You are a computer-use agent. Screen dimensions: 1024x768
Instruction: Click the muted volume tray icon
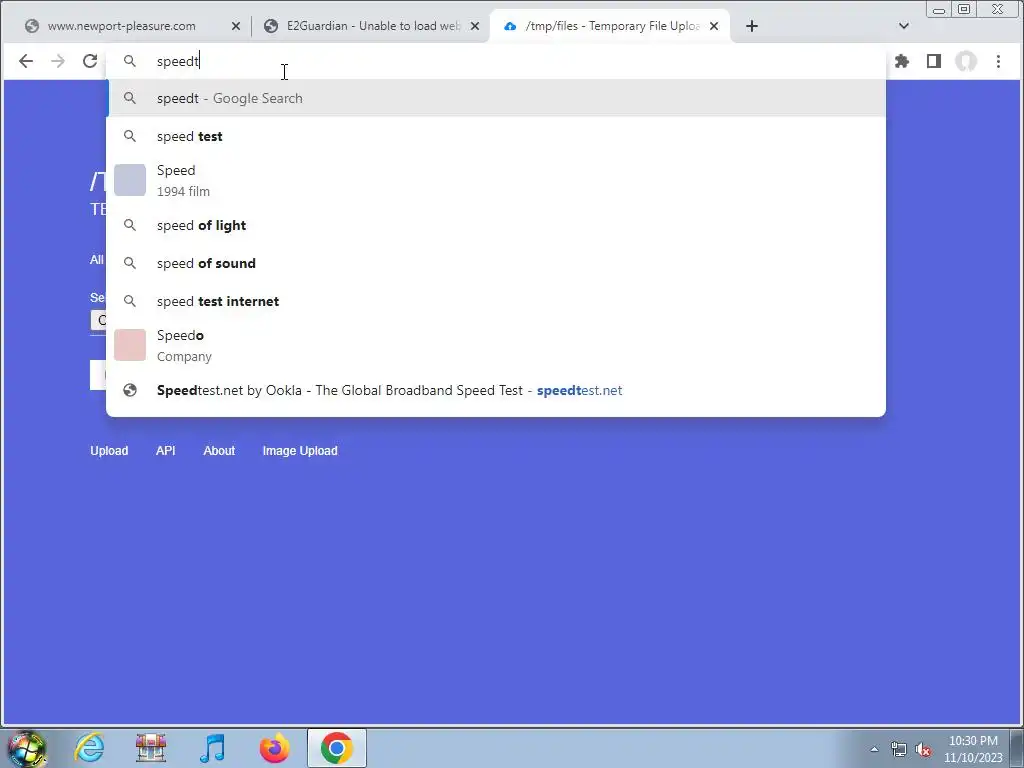[x=923, y=750]
